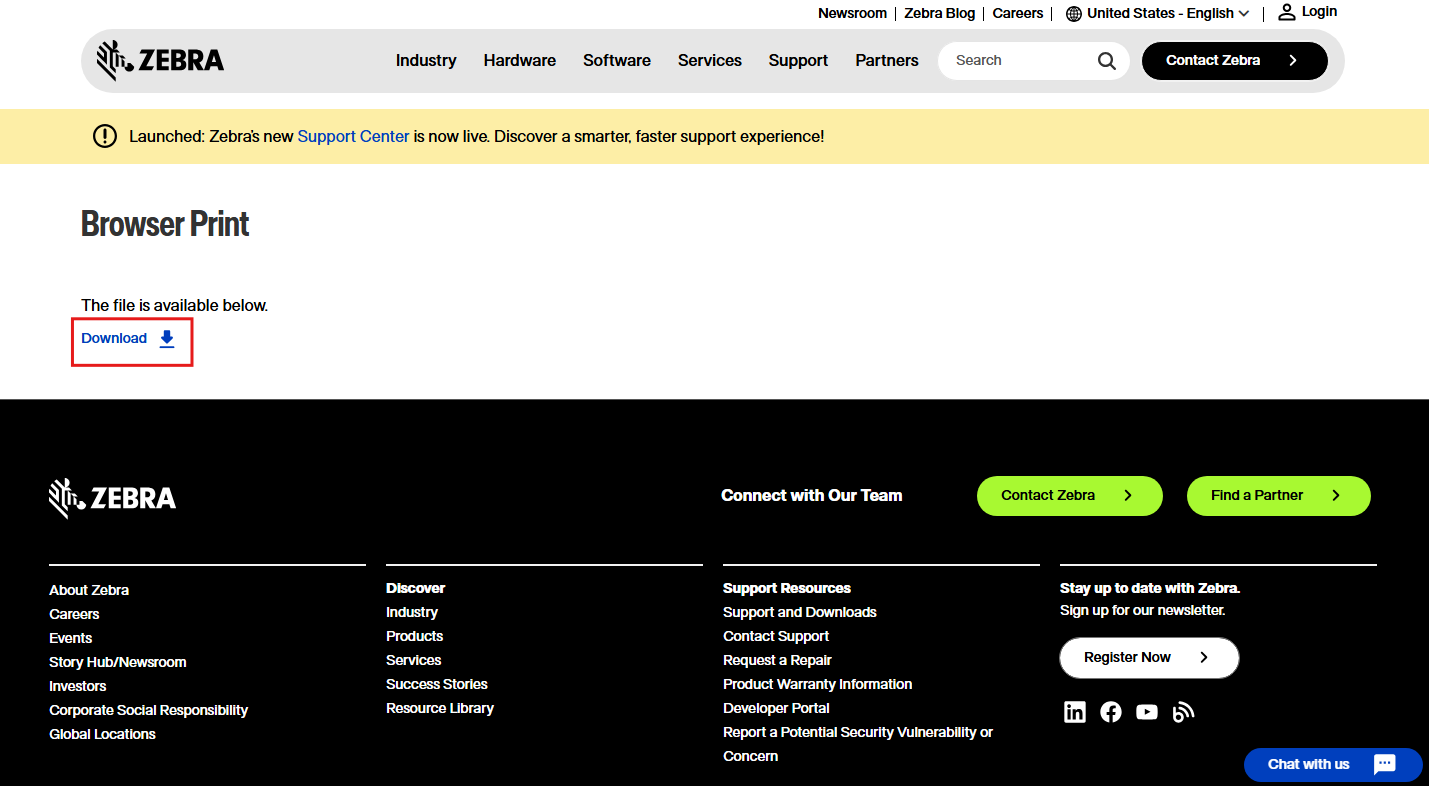The image size is (1429, 786).
Task: Click the Contact Zebra header button
Action: [1234, 61]
